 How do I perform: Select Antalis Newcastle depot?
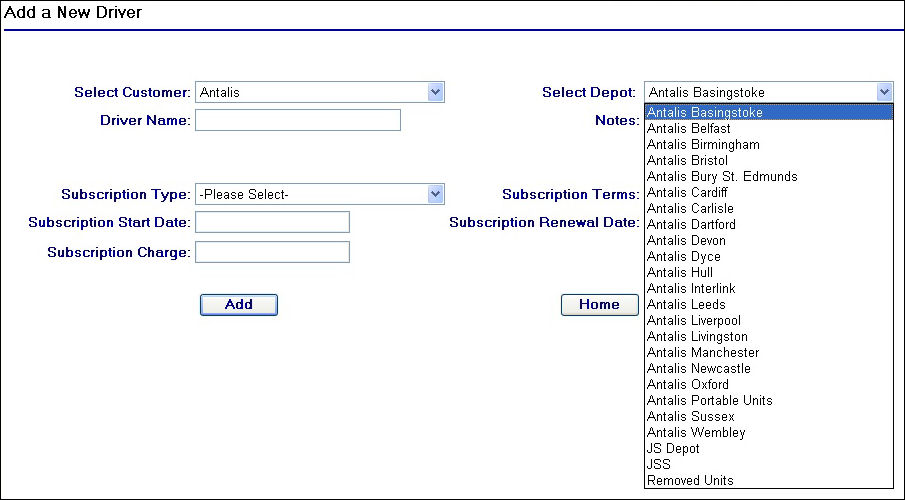pyautogui.click(x=769, y=368)
